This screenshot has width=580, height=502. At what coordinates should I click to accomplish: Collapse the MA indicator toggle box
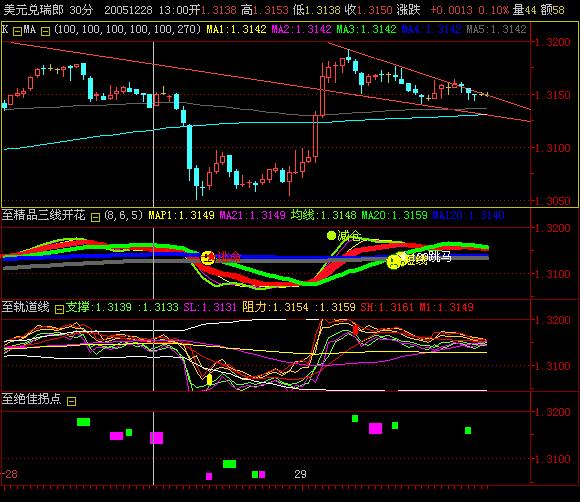(x=45, y=31)
